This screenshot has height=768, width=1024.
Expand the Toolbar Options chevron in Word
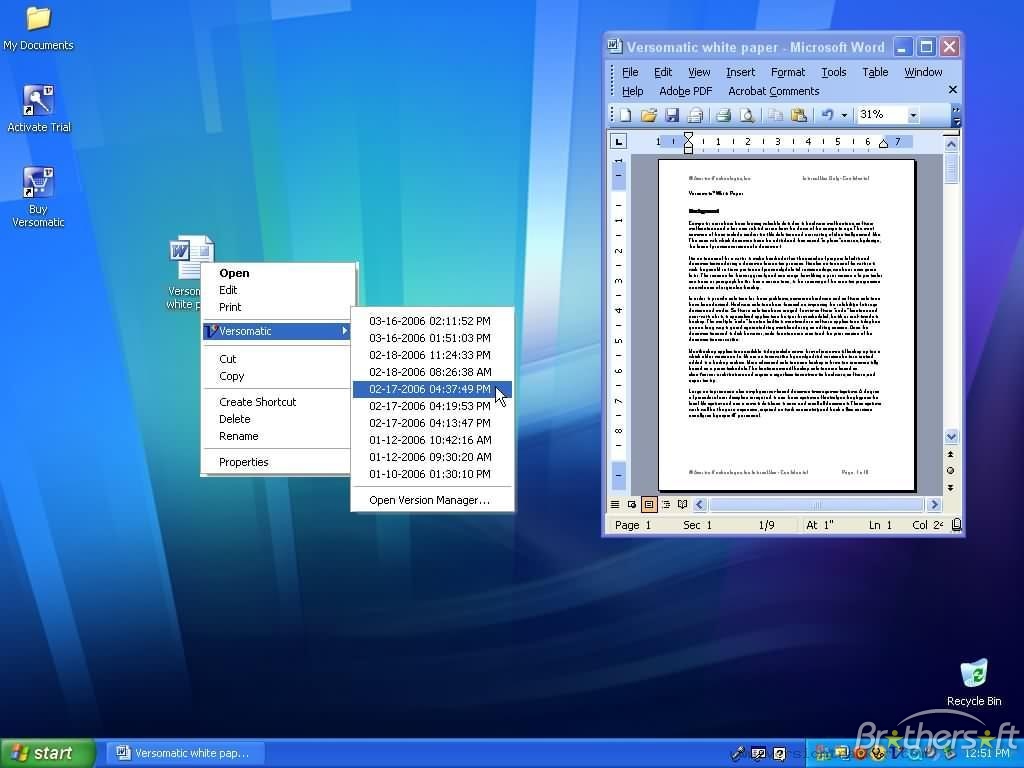coord(956,116)
